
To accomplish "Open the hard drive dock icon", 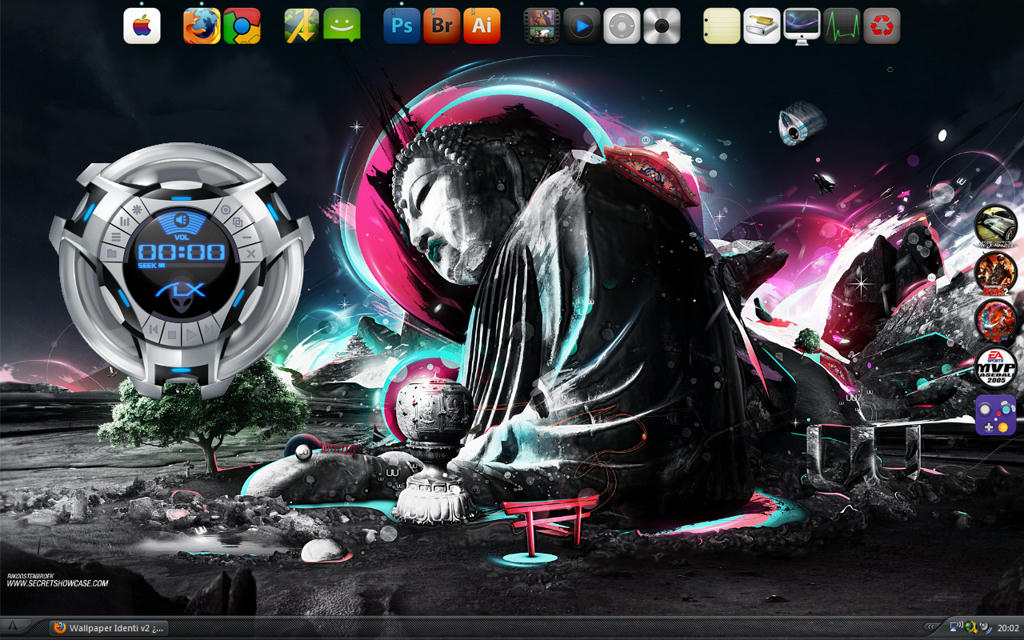I will [x=761, y=26].
